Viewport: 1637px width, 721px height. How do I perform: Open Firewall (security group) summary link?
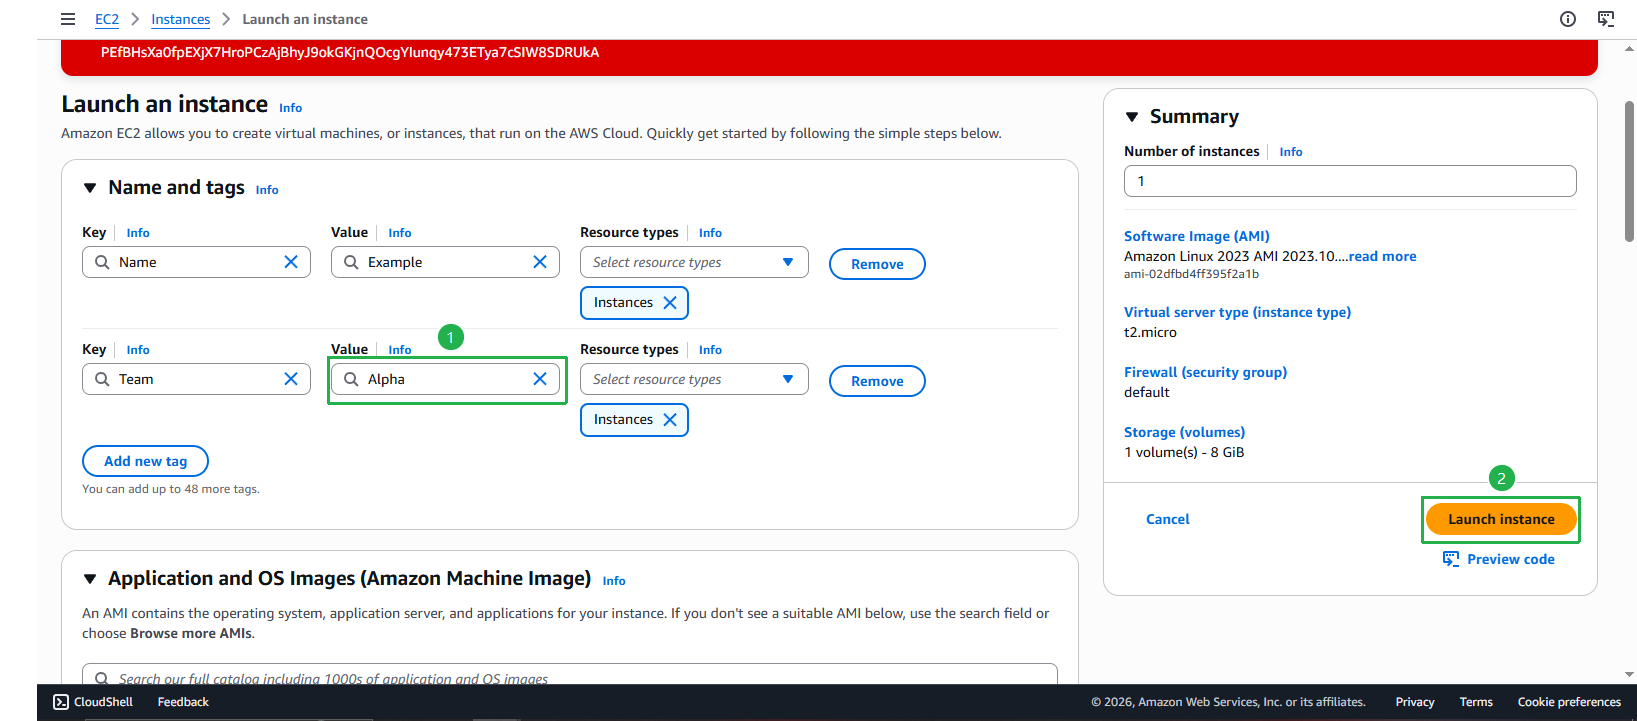tap(1205, 372)
